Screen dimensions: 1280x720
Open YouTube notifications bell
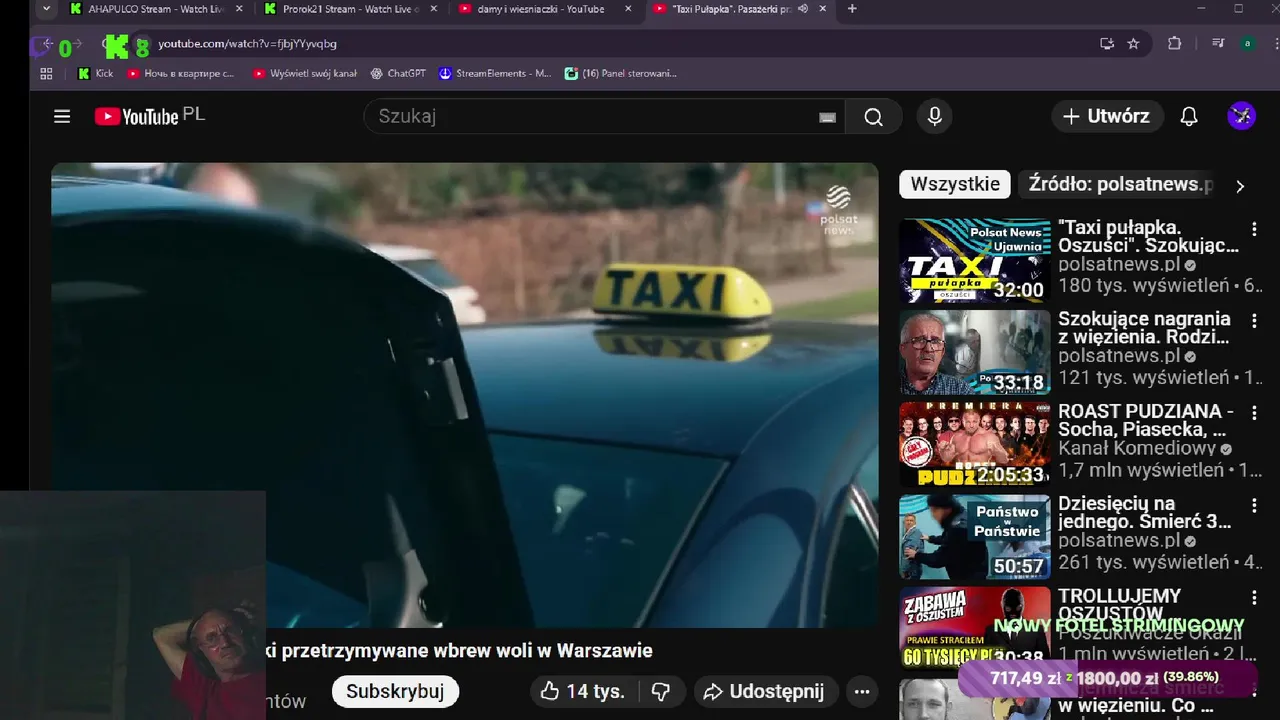coord(1189,116)
